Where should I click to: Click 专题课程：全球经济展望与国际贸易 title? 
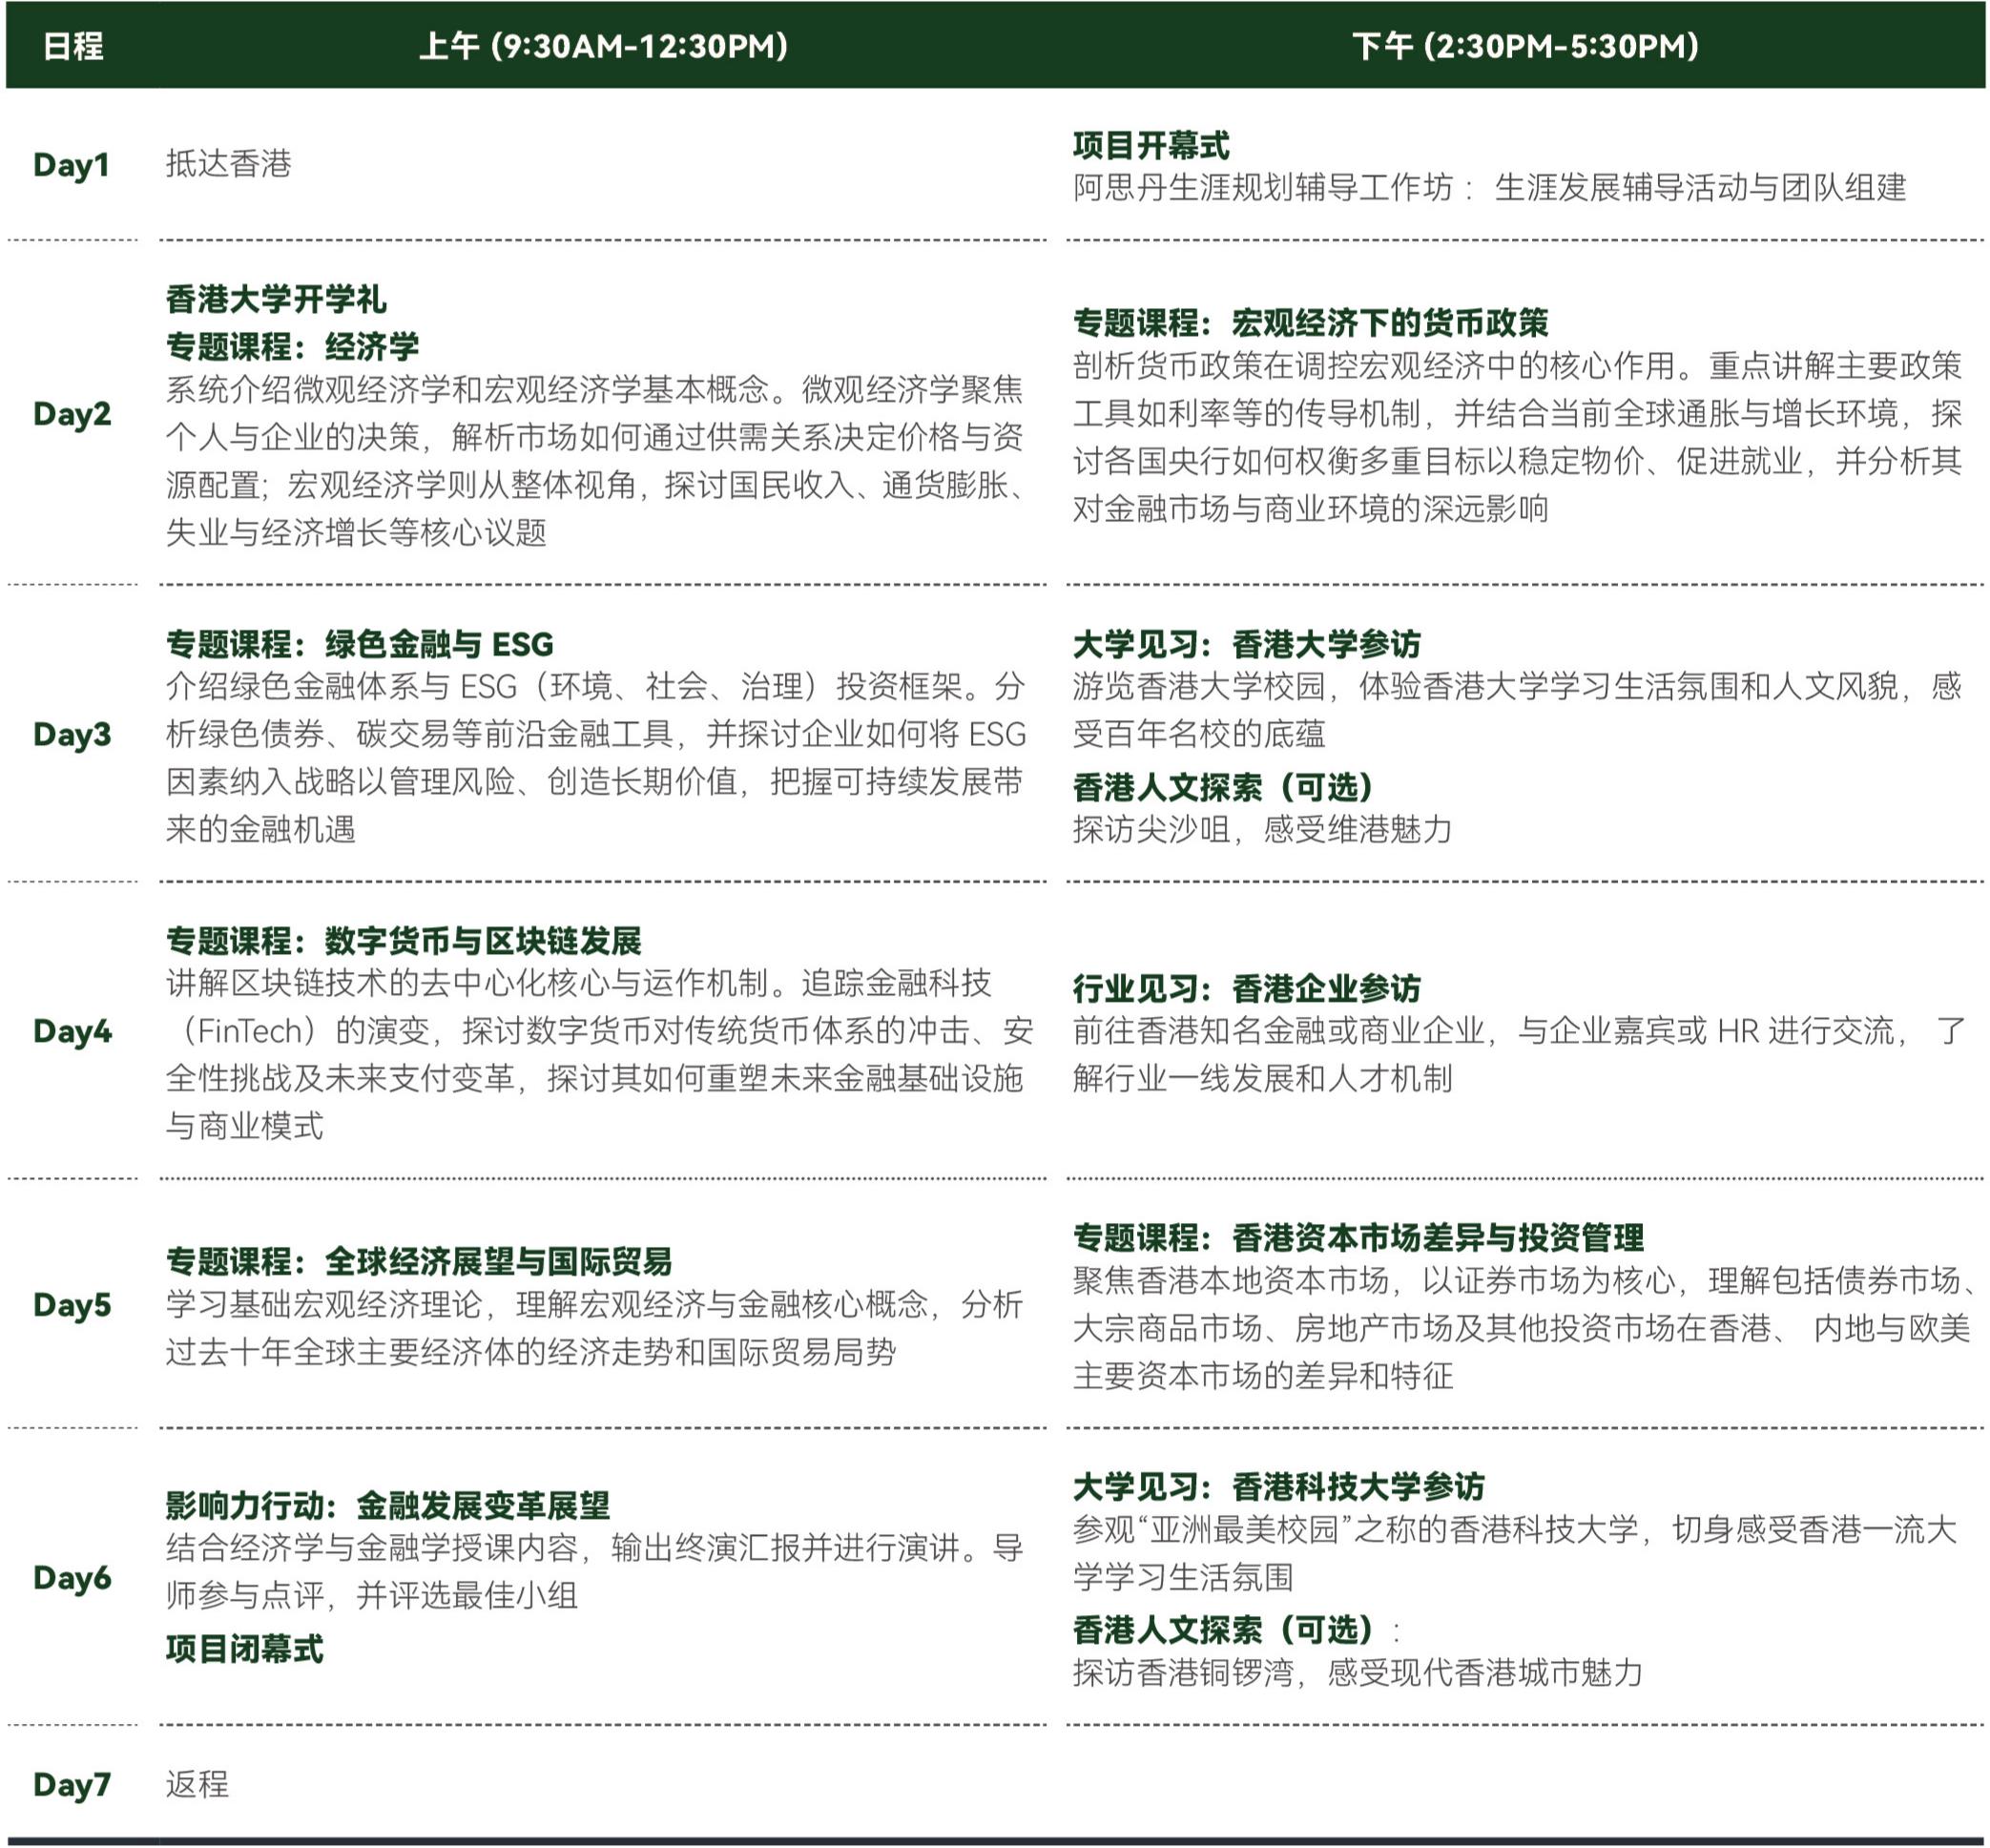coord(419,1262)
